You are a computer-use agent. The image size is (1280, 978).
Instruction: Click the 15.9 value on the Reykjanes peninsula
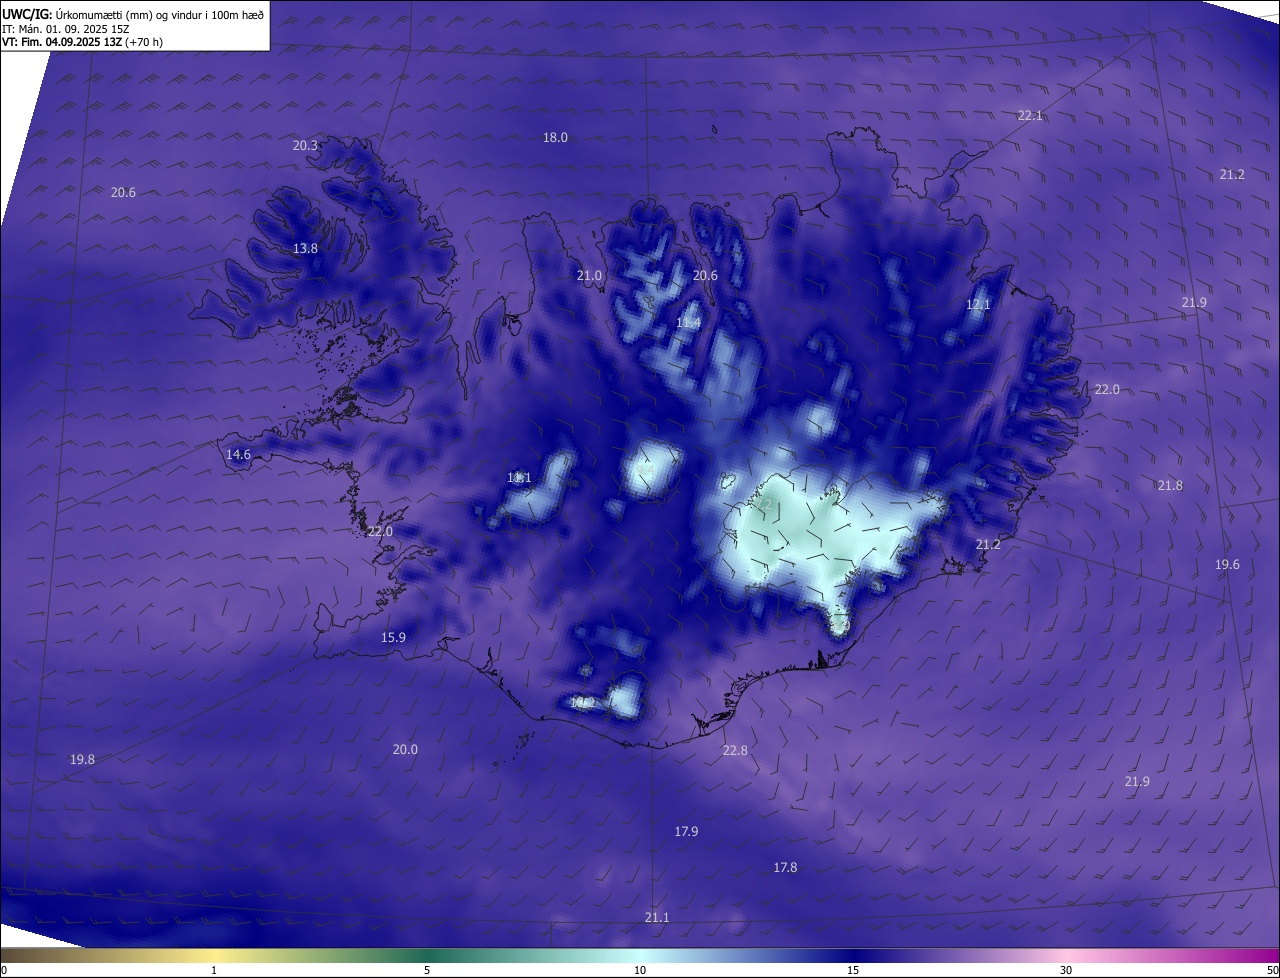393,638
